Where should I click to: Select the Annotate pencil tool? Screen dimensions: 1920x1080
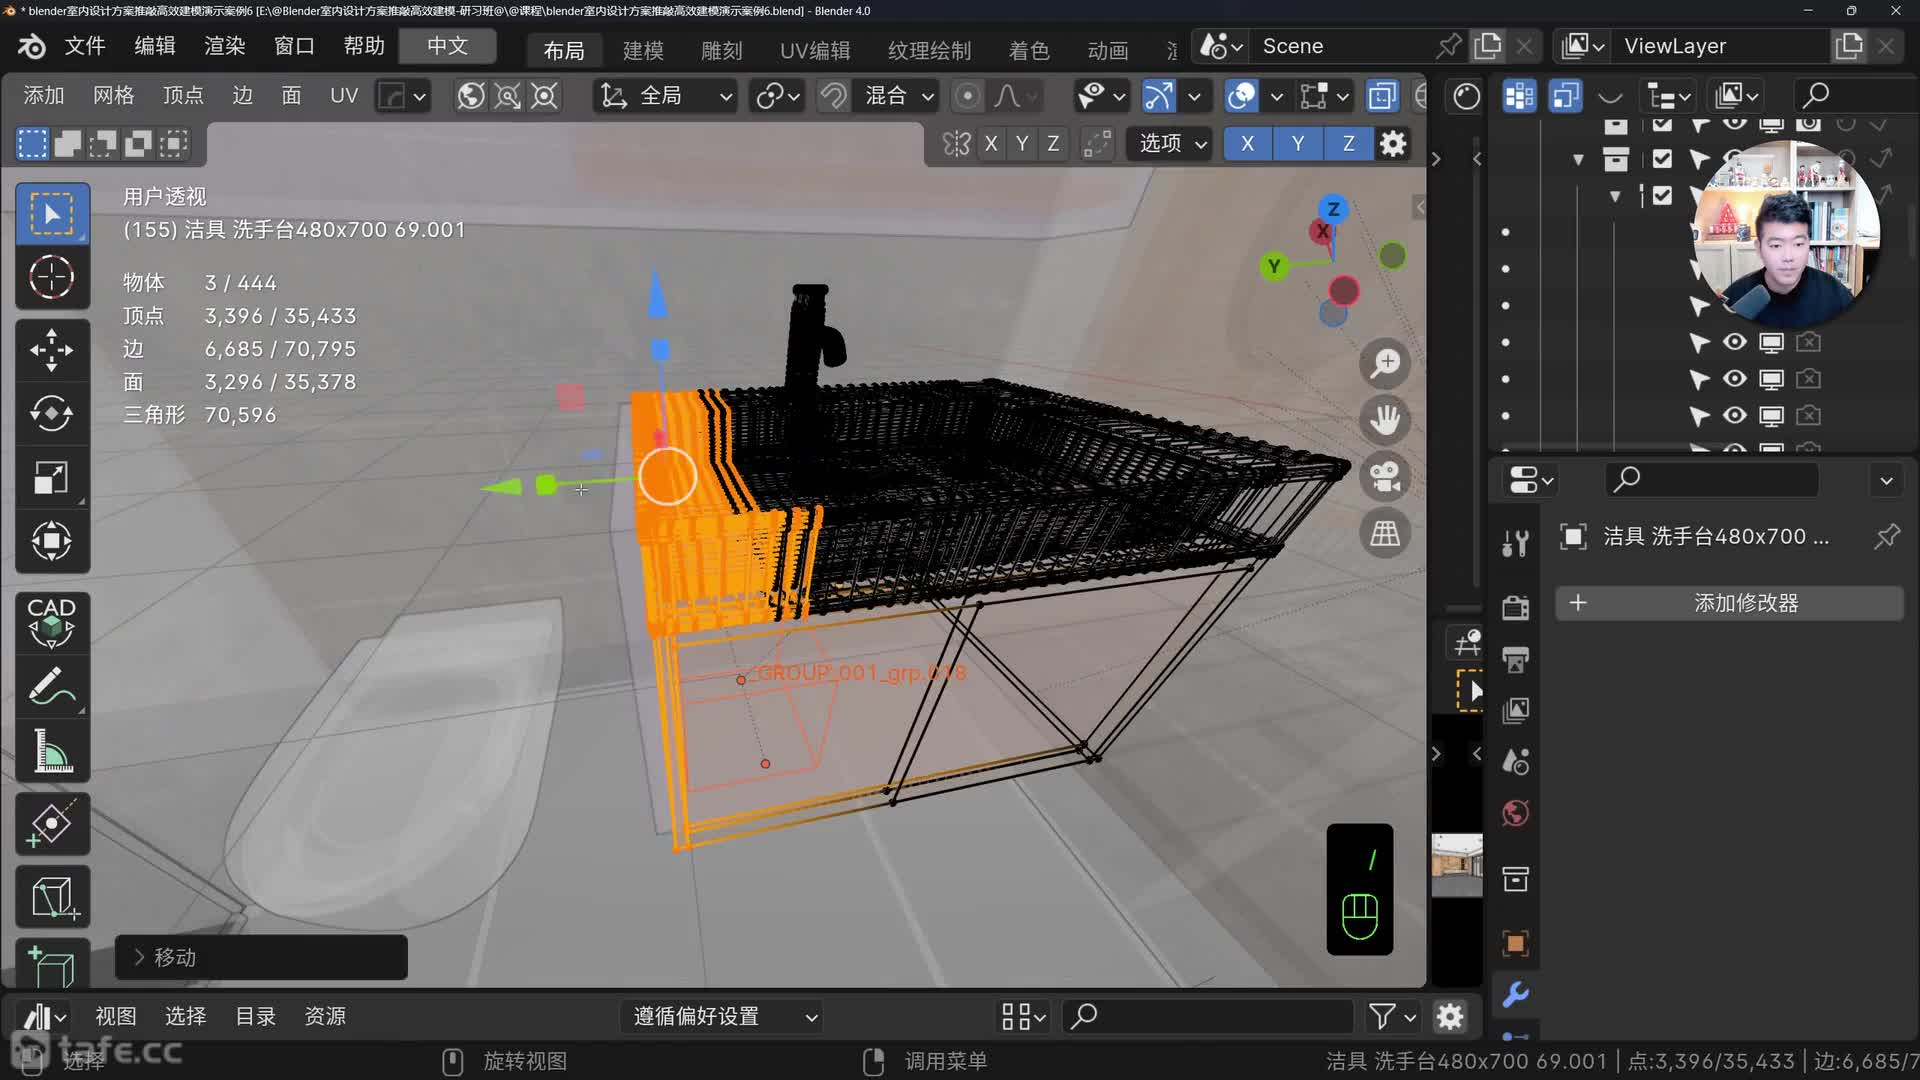pos(52,687)
